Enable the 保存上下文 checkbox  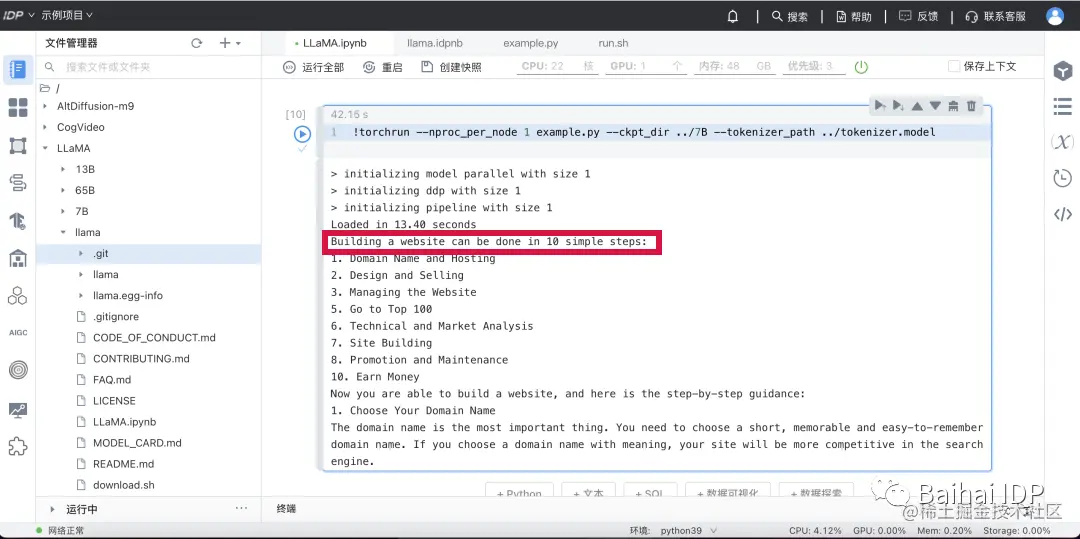point(954,67)
